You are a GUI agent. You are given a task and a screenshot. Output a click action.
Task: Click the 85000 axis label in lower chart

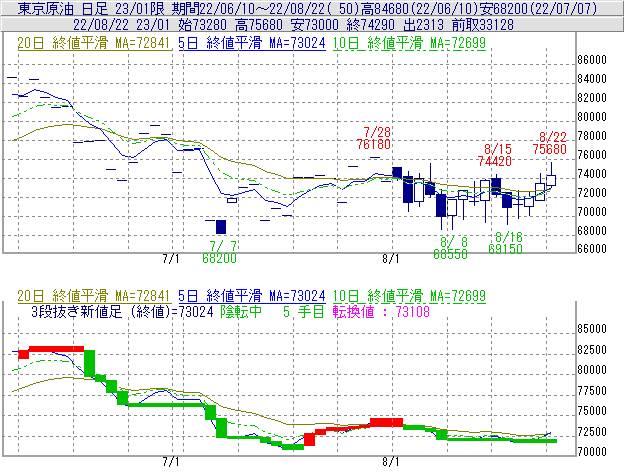point(592,329)
